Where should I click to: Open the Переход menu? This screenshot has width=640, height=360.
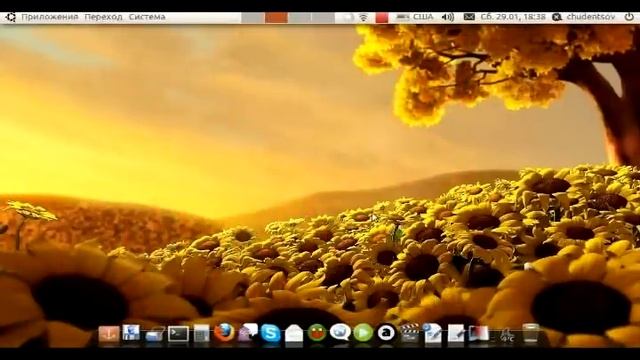[x=103, y=17]
